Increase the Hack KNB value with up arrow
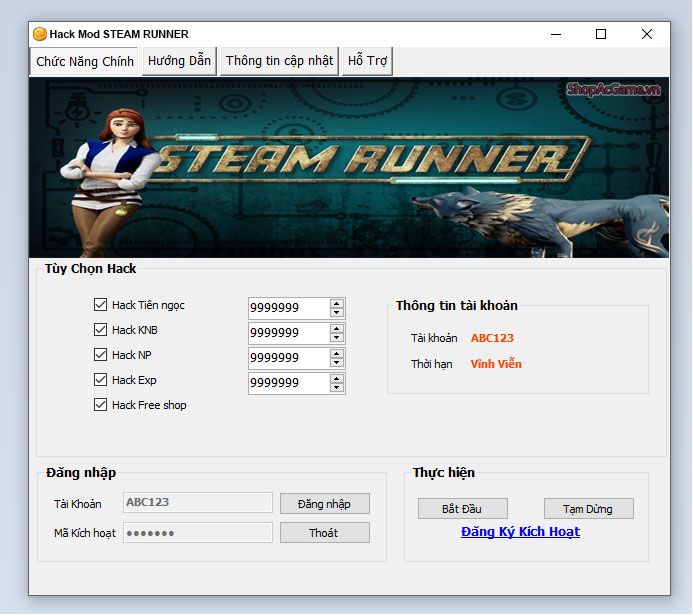The width and height of the screenshot is (693, 616). tap(337, 329)
